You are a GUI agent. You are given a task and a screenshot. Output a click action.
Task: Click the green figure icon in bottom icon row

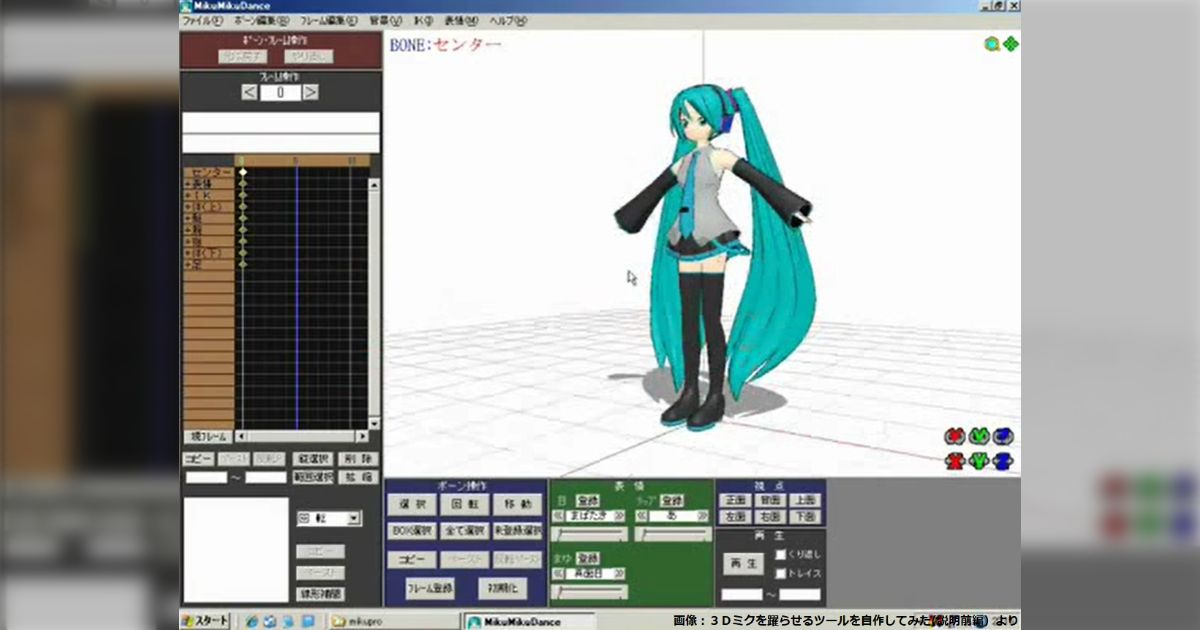(x=979, y=461)
